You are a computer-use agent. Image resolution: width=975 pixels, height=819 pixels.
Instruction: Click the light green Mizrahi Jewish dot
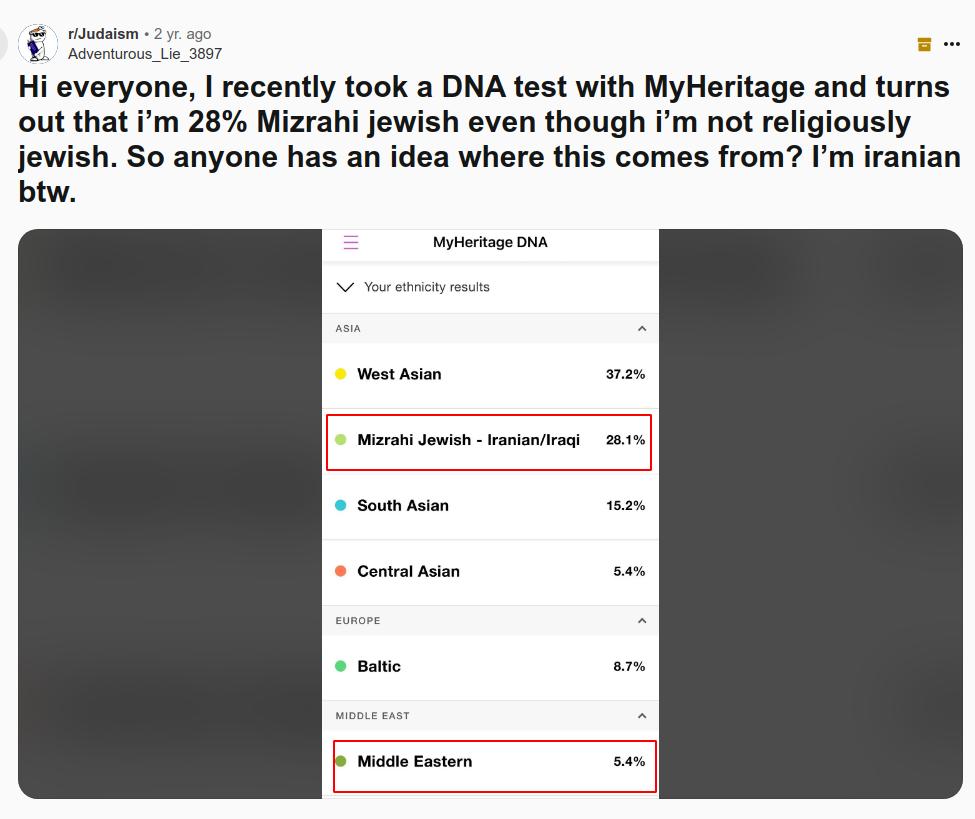click(x=340, y=440)
